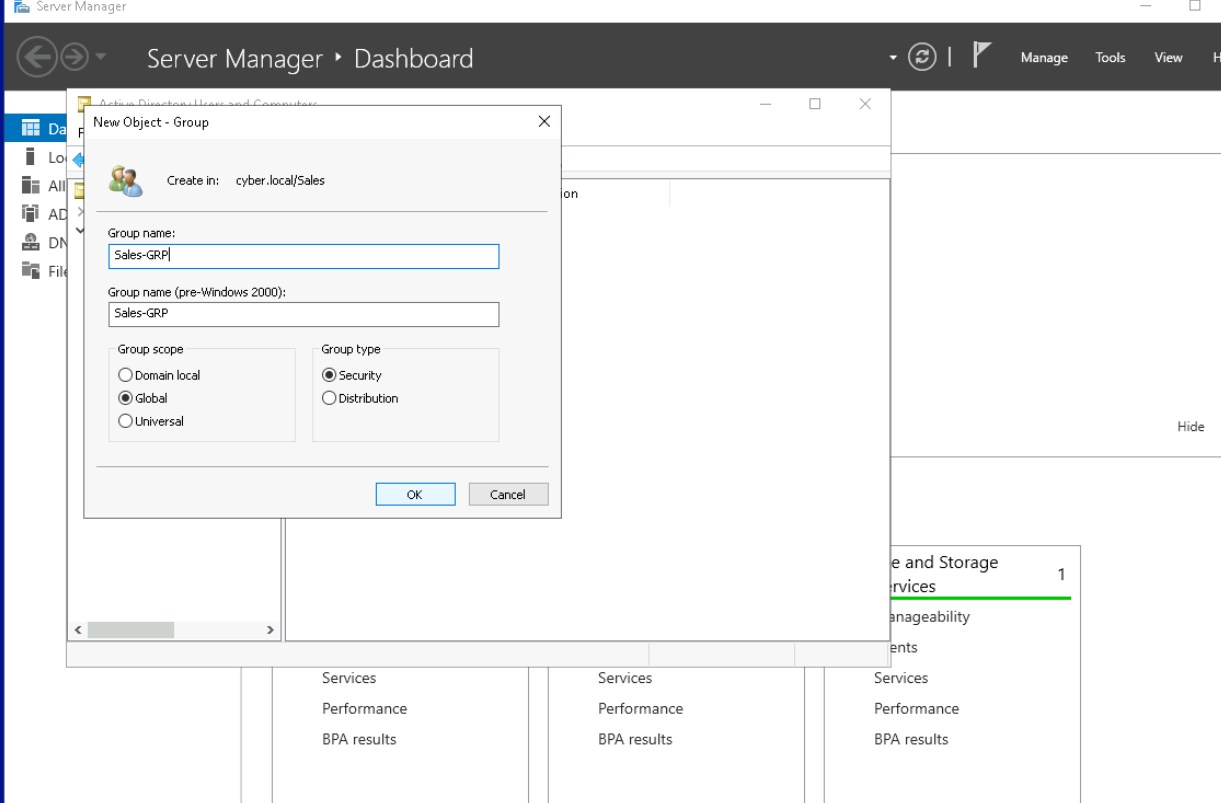
Task: Choose the Distribution group type
Action: coord(360,398)
